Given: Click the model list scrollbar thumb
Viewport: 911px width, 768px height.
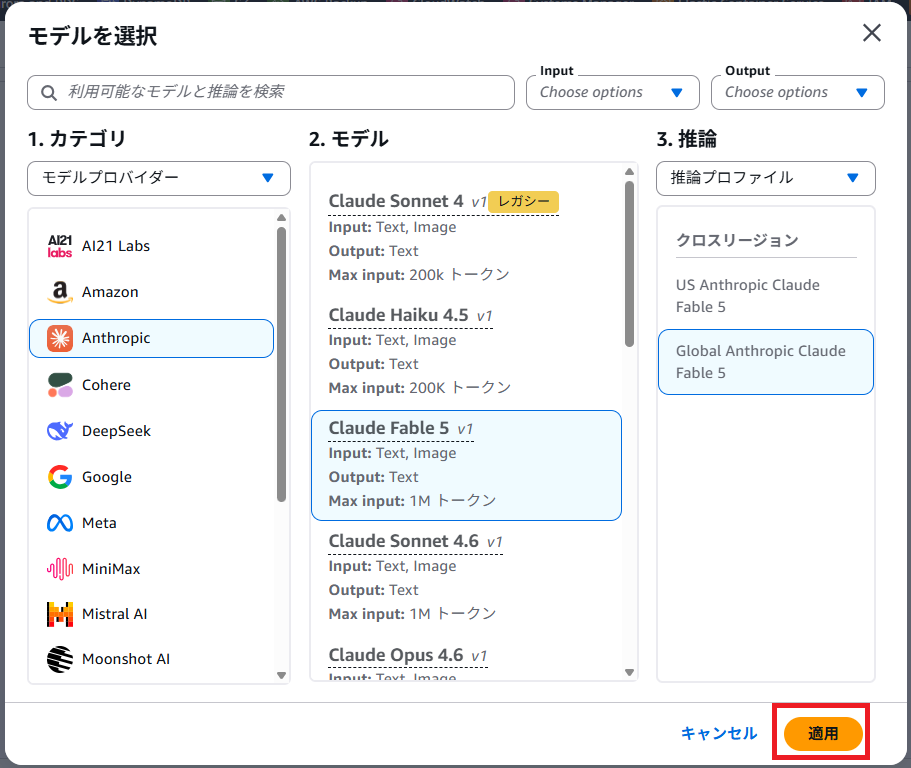Looking at the screenshot, I should pyautogui.click(x=629, y=264).
